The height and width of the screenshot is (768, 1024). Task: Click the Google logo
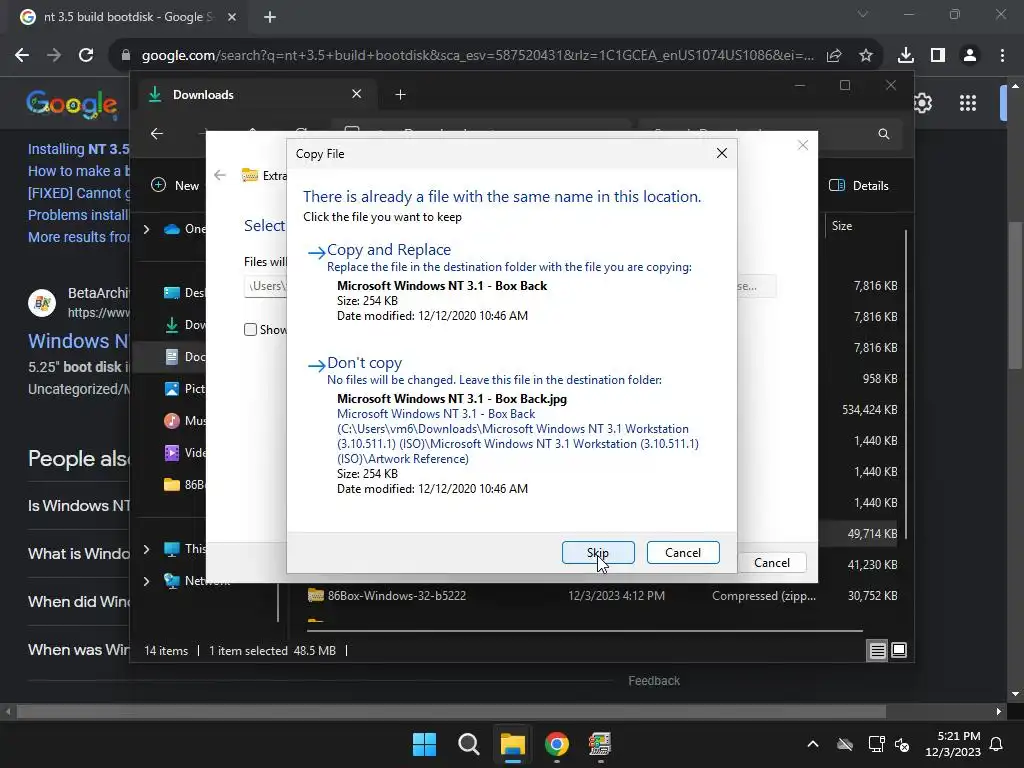point(72,104)
